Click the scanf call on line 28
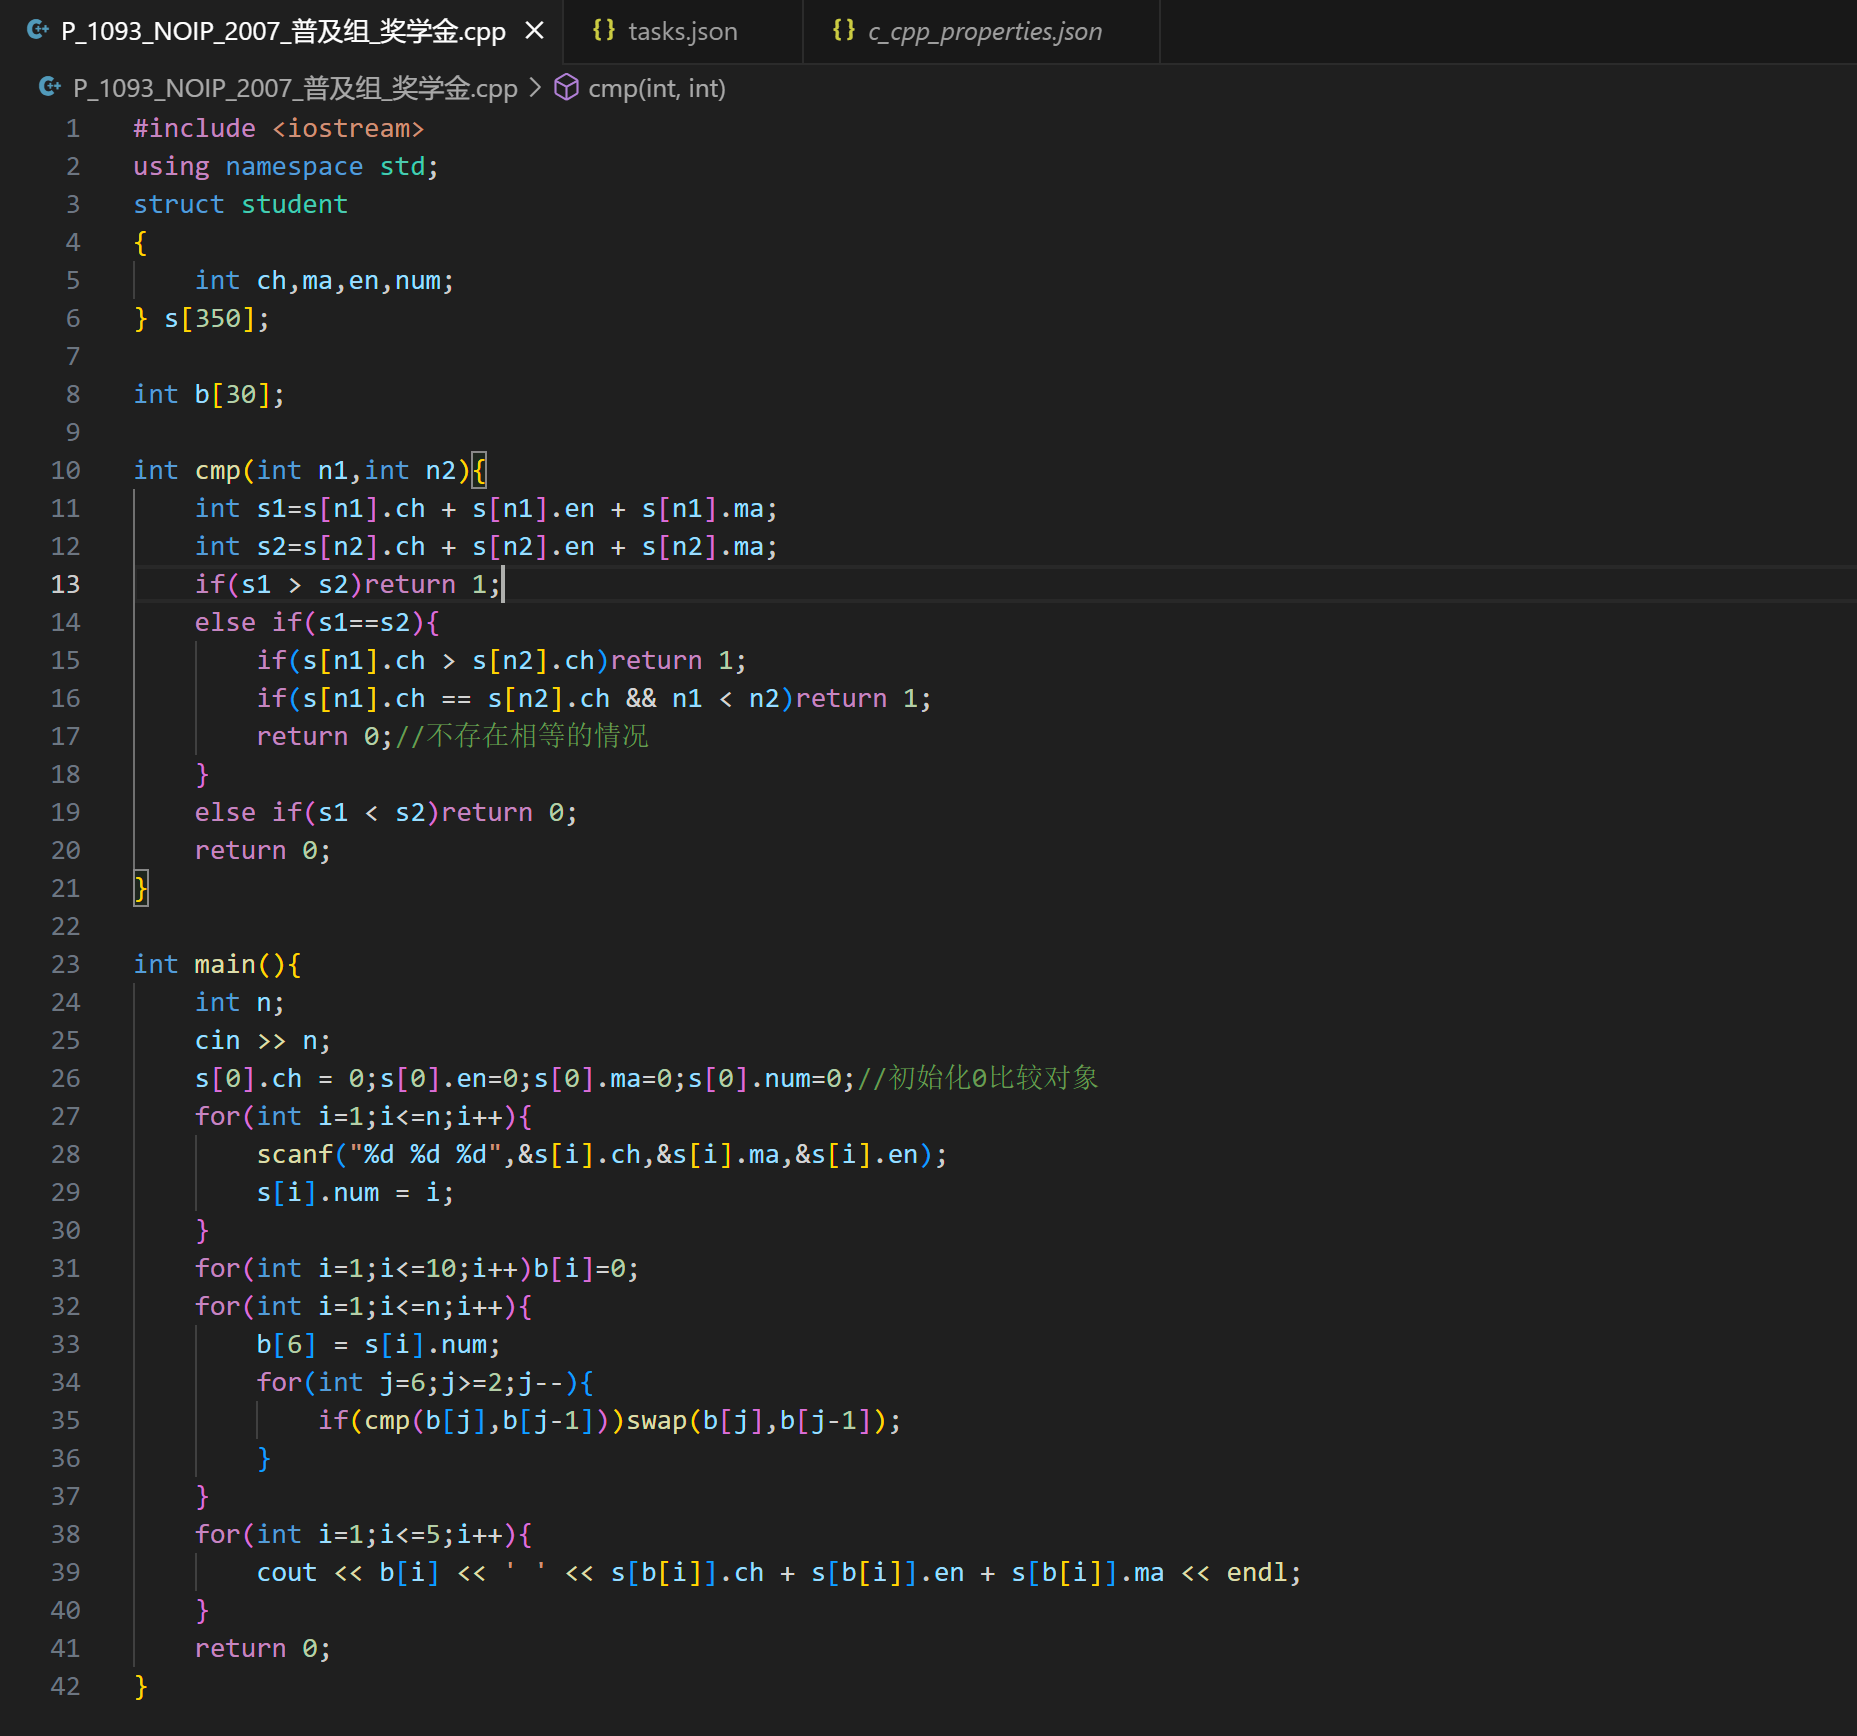This screenshot has height=1736, width=1857. (294, 1154)
